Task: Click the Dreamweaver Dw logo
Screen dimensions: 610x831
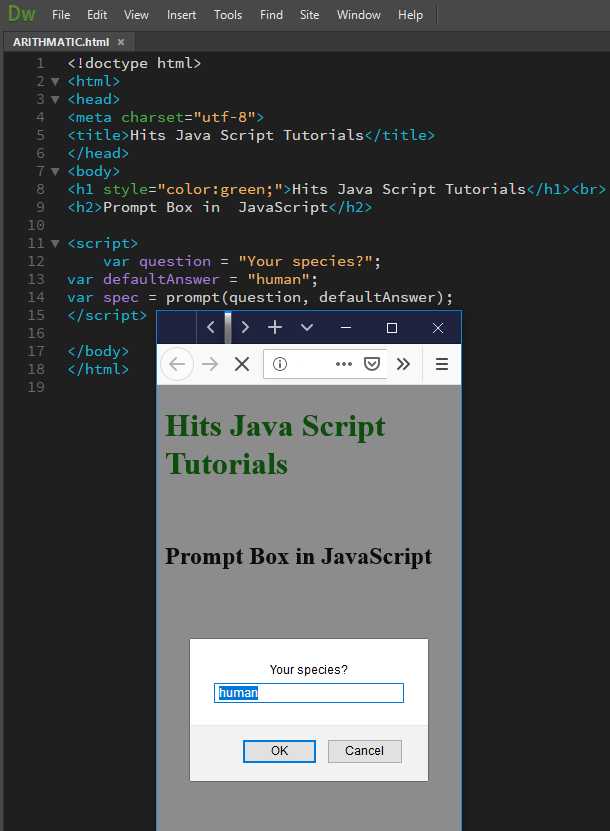Action: (x=22, y=13)
